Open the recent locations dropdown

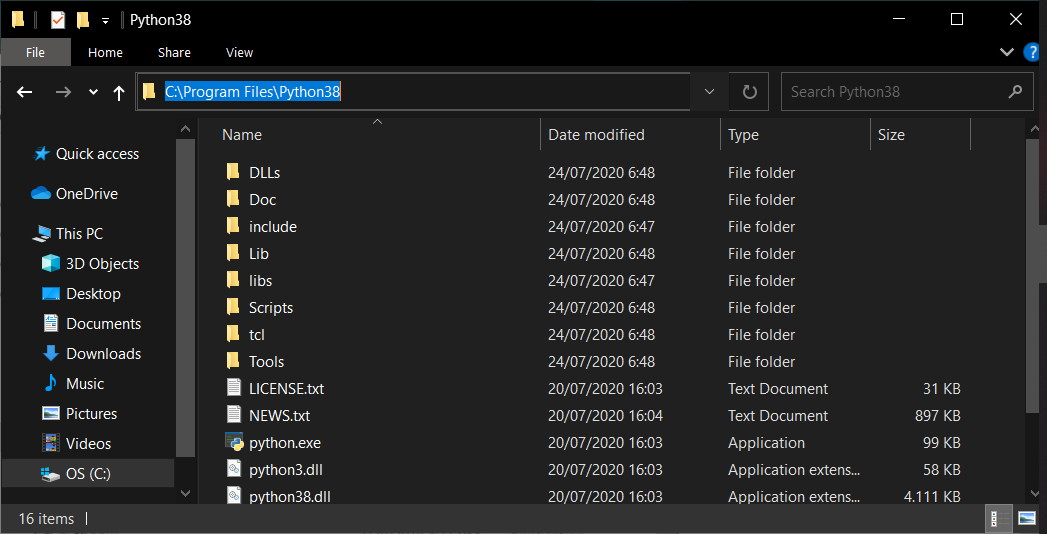(x=93, y=92)
